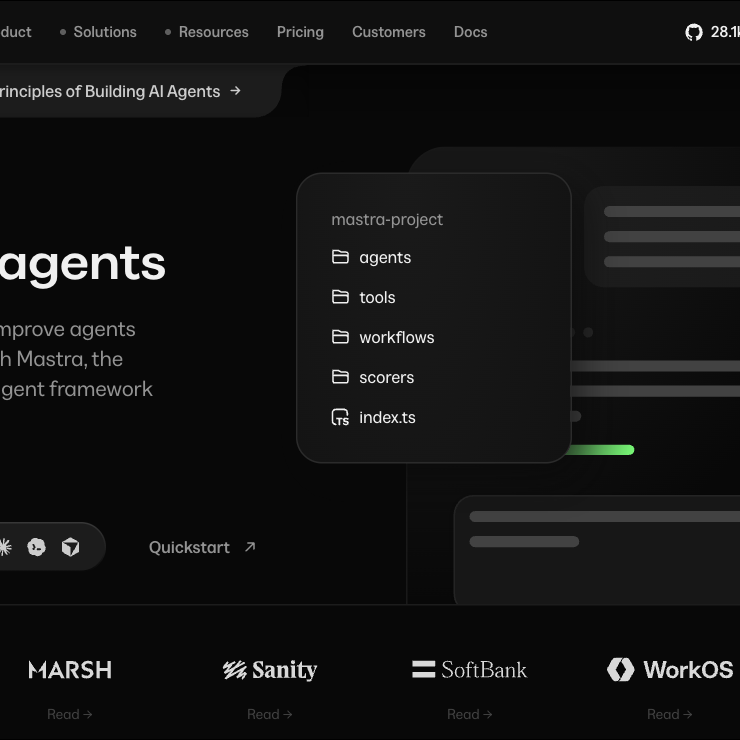Click the WorkOS logo
Screen dimensions: 740x740
[670, 670]
